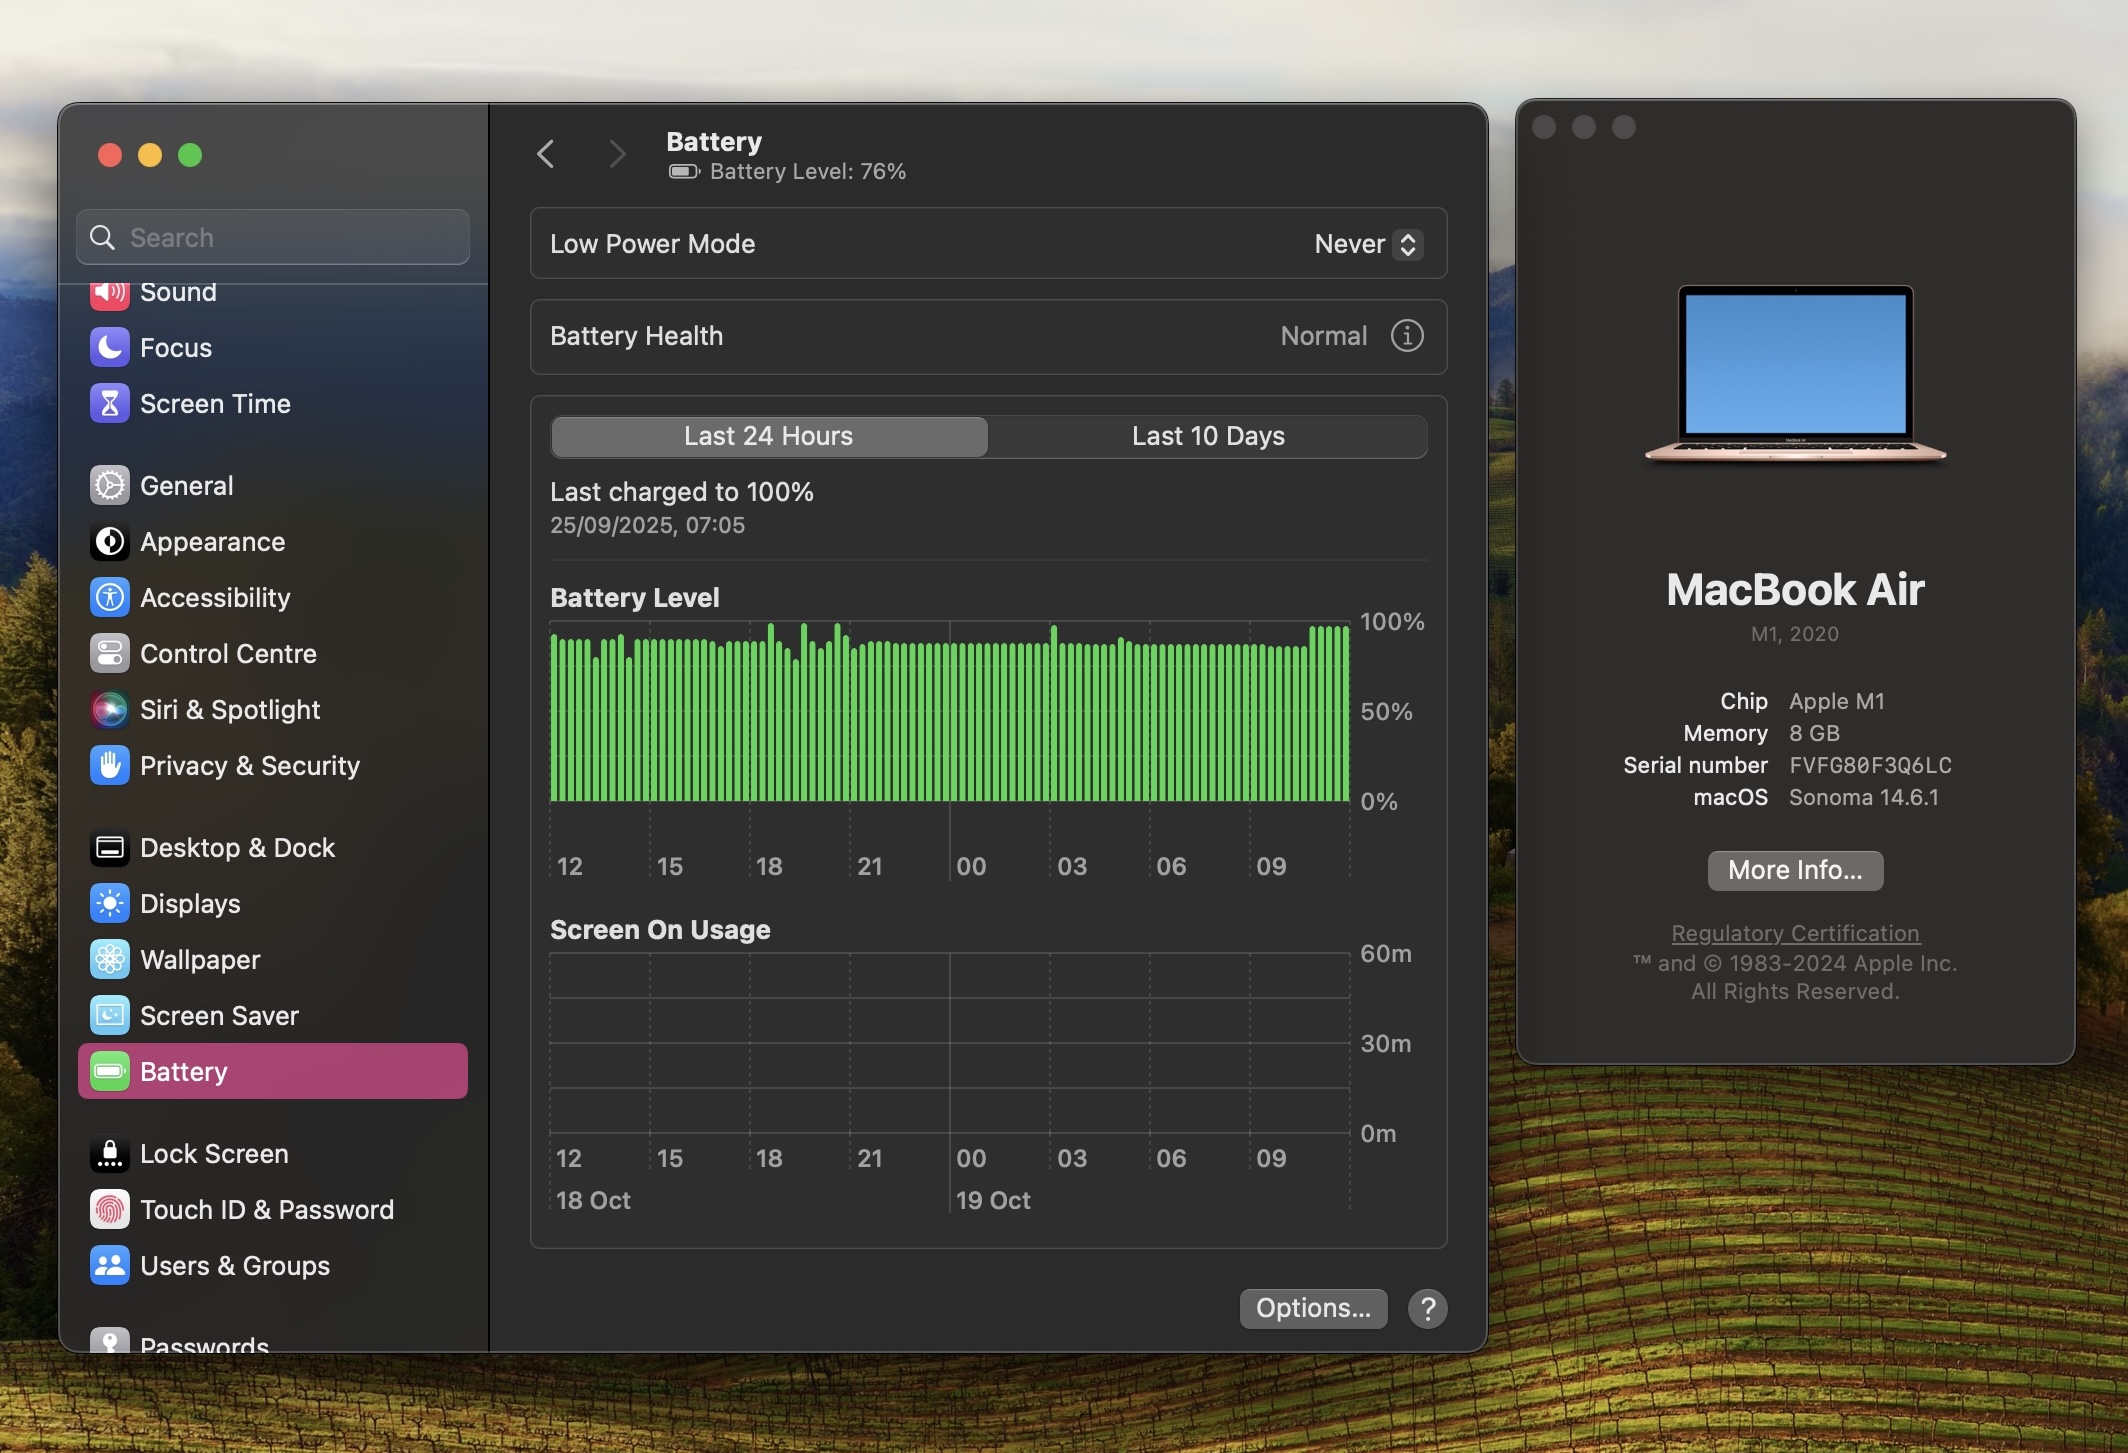Click the Options... button
This screenshot has height=1453, width=2128.
tap(1312, 1308)
